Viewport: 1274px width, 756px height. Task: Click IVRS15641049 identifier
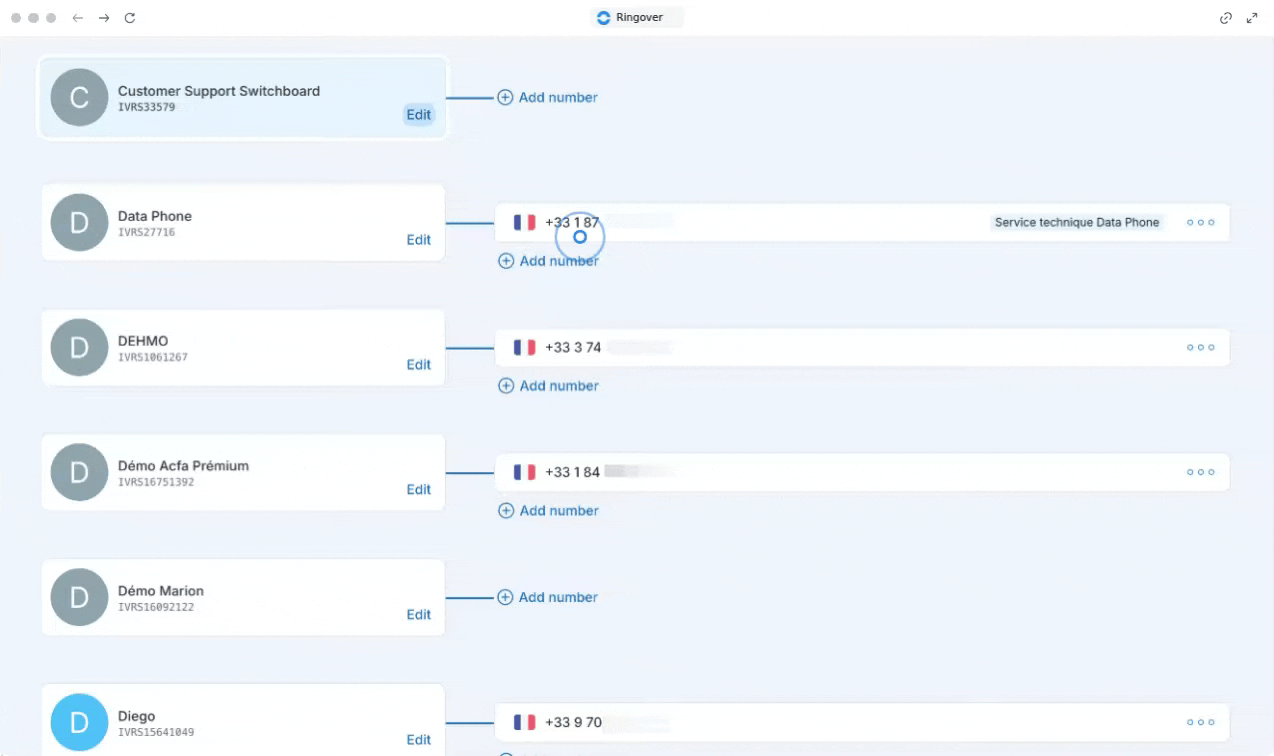point(156,732)
